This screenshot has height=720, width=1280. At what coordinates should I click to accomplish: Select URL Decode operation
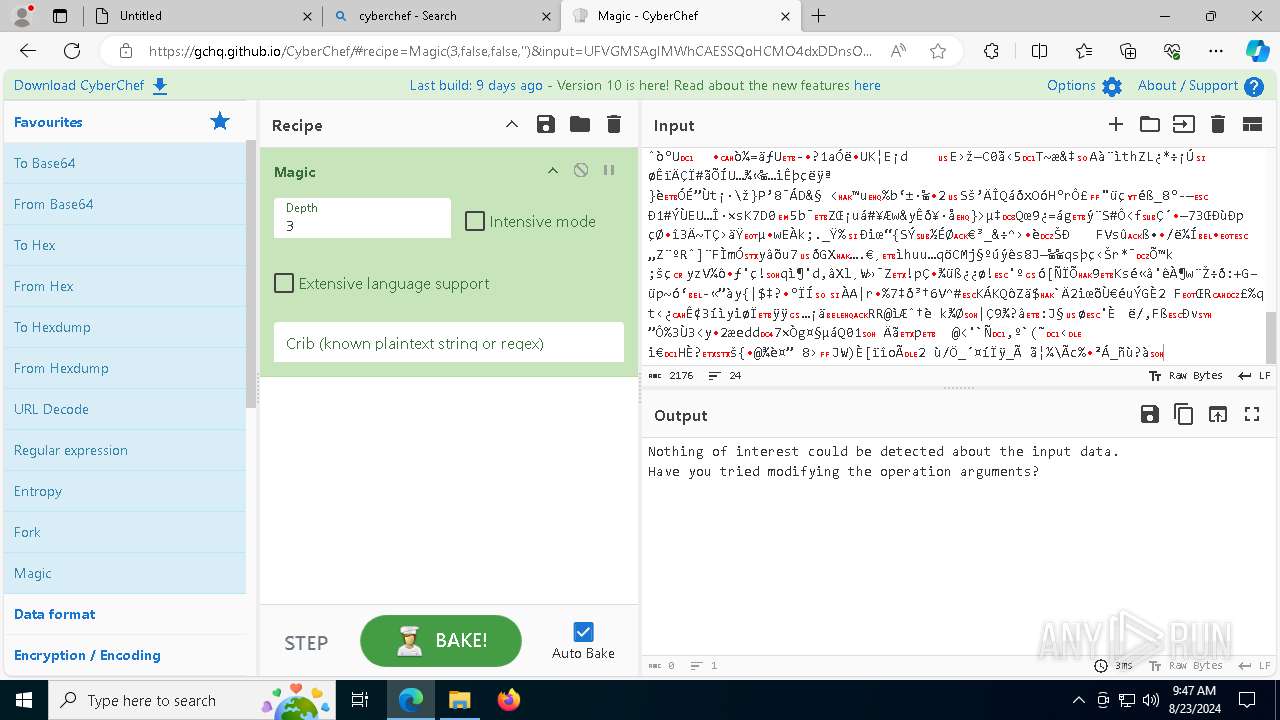coord(125,409)
